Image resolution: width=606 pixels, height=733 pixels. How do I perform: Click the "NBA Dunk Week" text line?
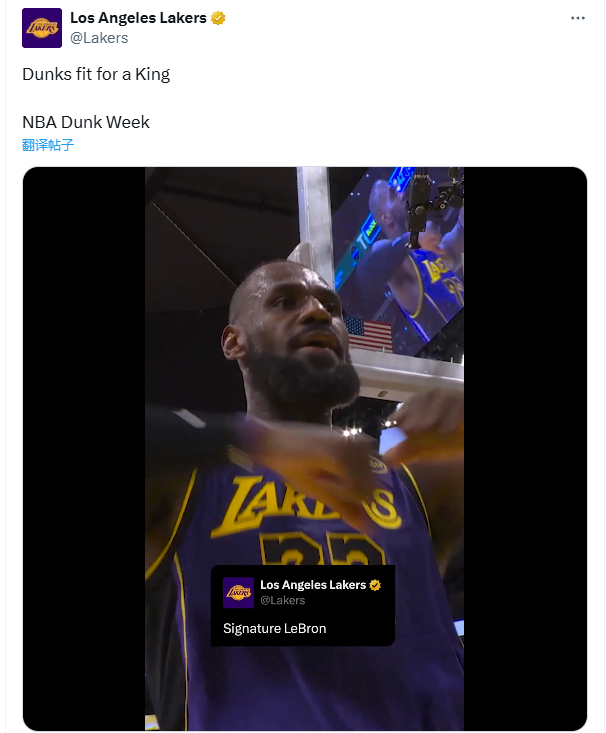click(x=86, y=122)
